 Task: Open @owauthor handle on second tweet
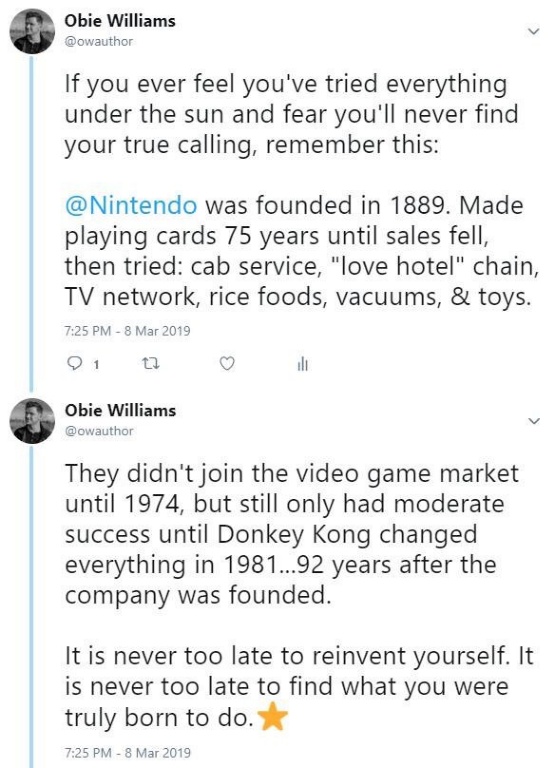click(98, 431)
